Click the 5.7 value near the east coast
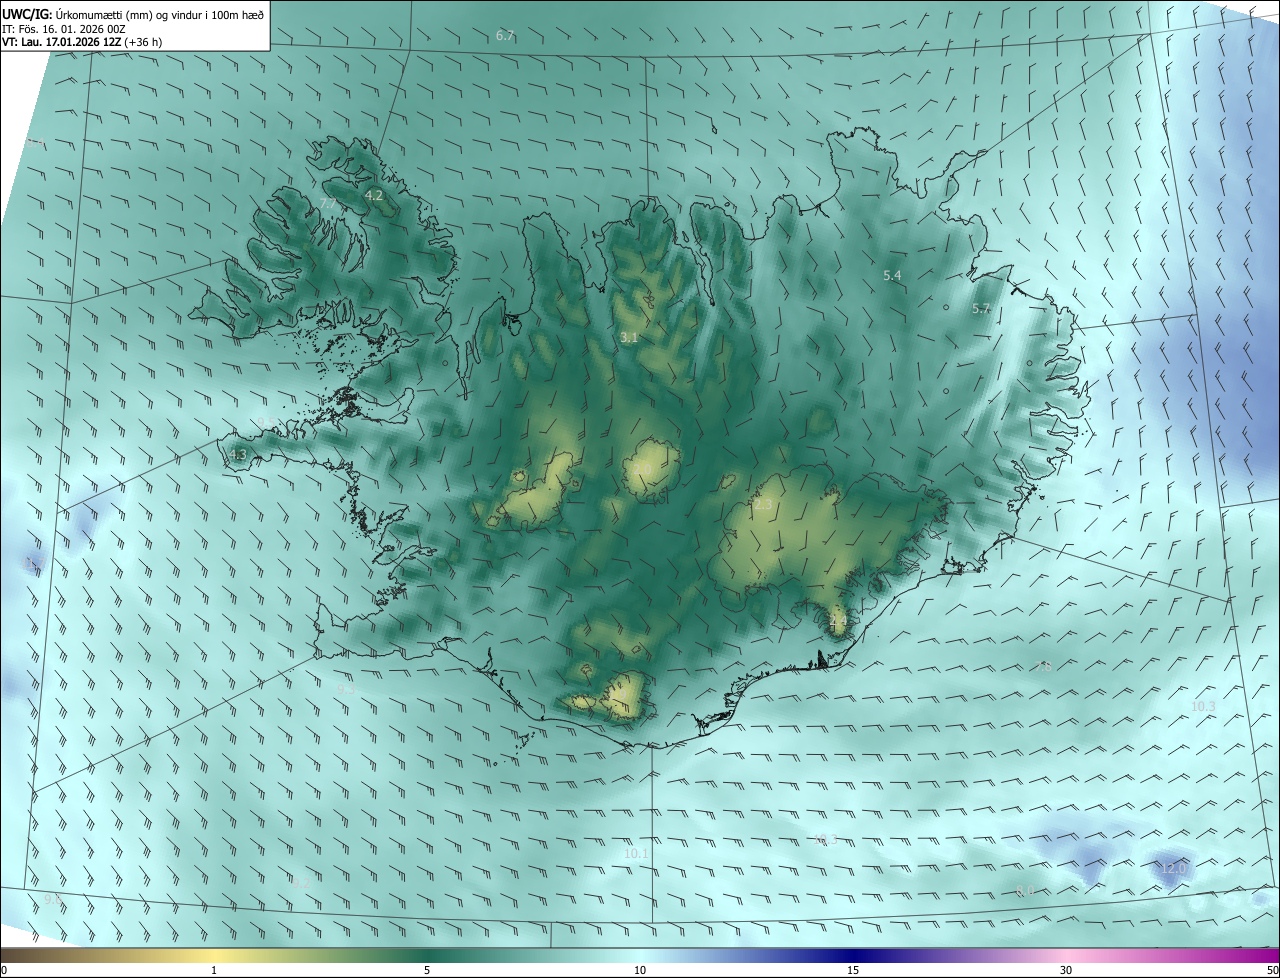The width and height of the screenshot is (1280, 978). pos(981,309)
